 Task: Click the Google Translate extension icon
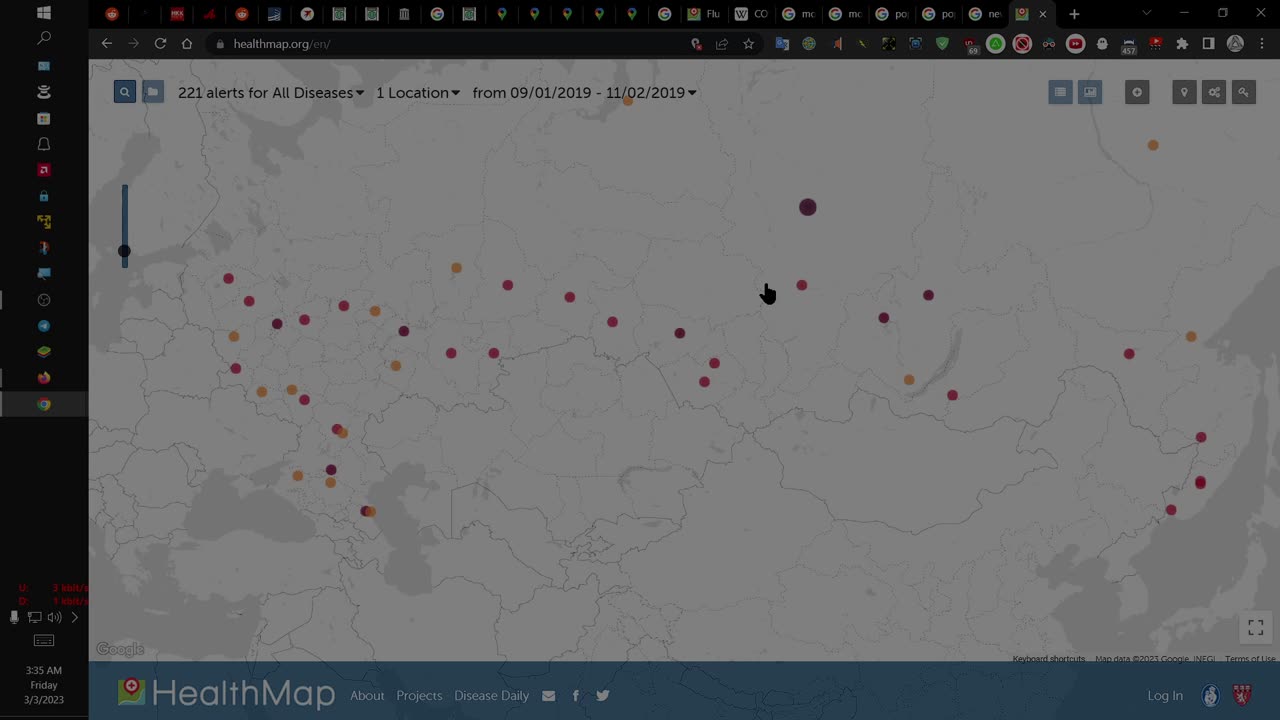tap(783, 44)
